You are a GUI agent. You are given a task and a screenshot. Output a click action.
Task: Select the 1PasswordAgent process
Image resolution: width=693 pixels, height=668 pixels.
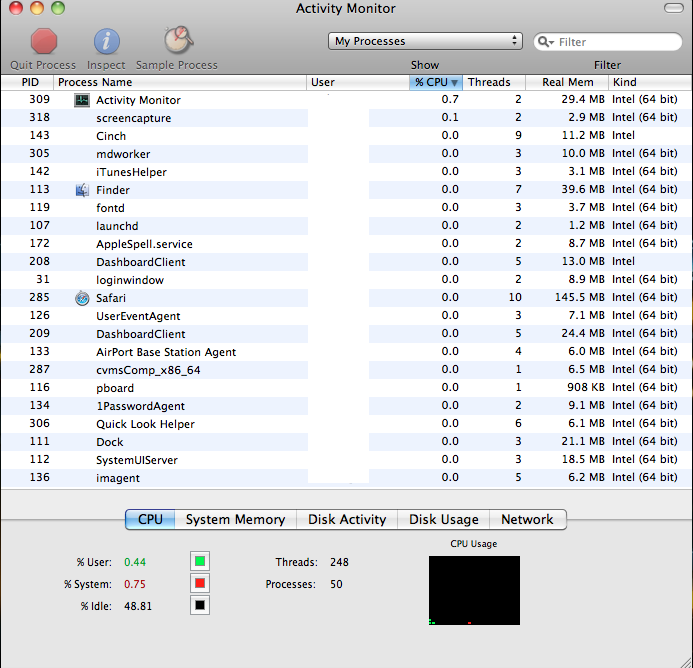(x=346, y=406)
